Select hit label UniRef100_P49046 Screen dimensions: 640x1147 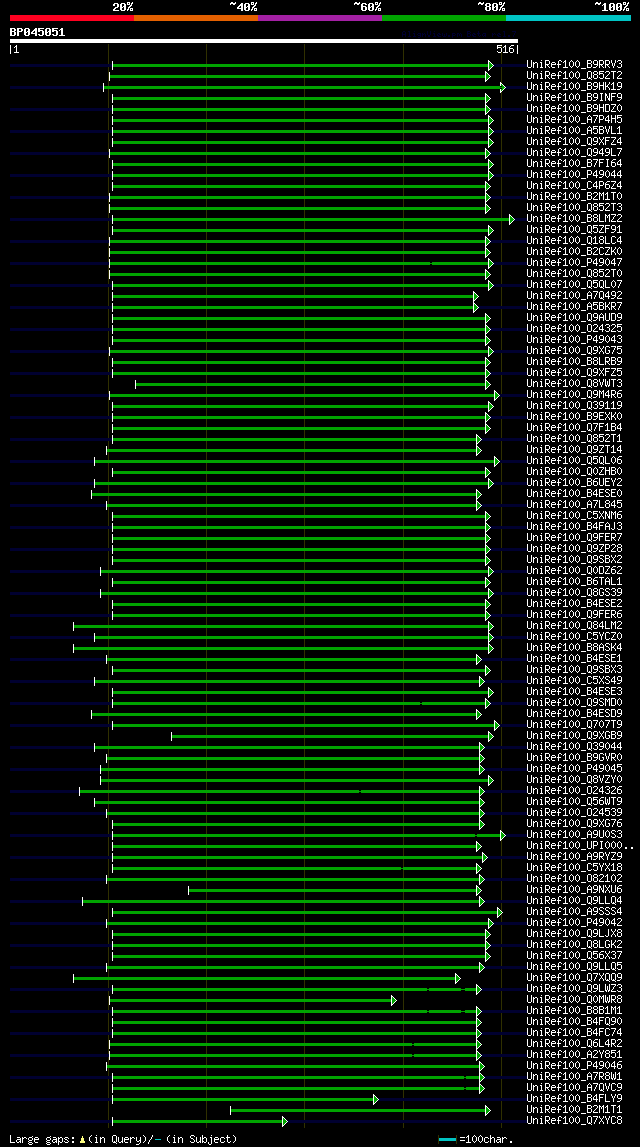pyautogui.click(x=574, y=1066)
